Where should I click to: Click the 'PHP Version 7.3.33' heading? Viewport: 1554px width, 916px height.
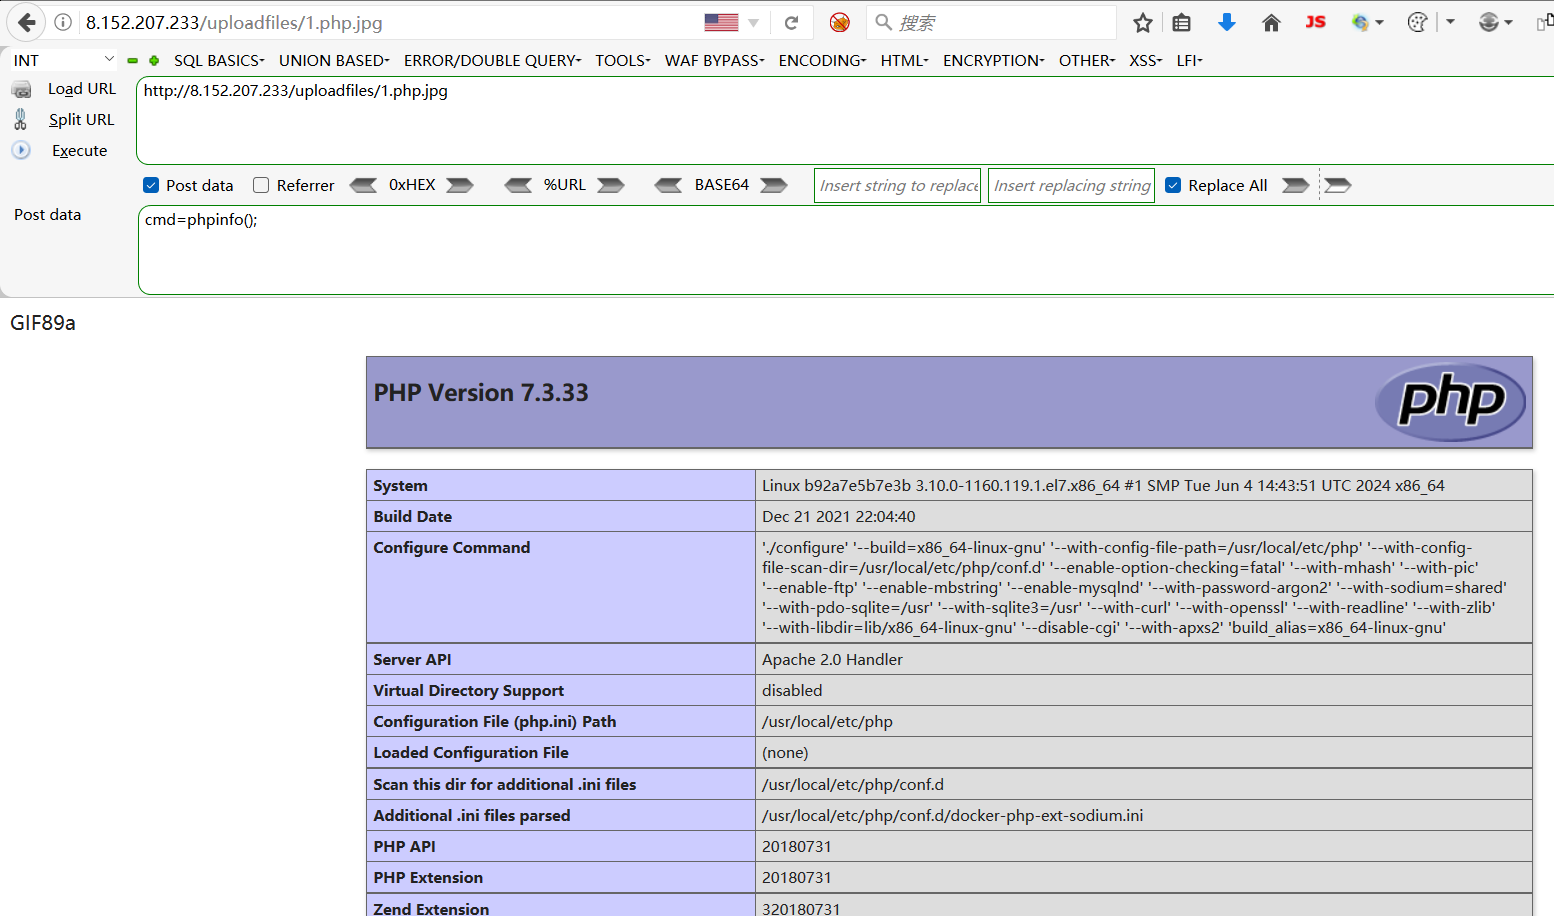pyautogui.click(x=481, y=393)
